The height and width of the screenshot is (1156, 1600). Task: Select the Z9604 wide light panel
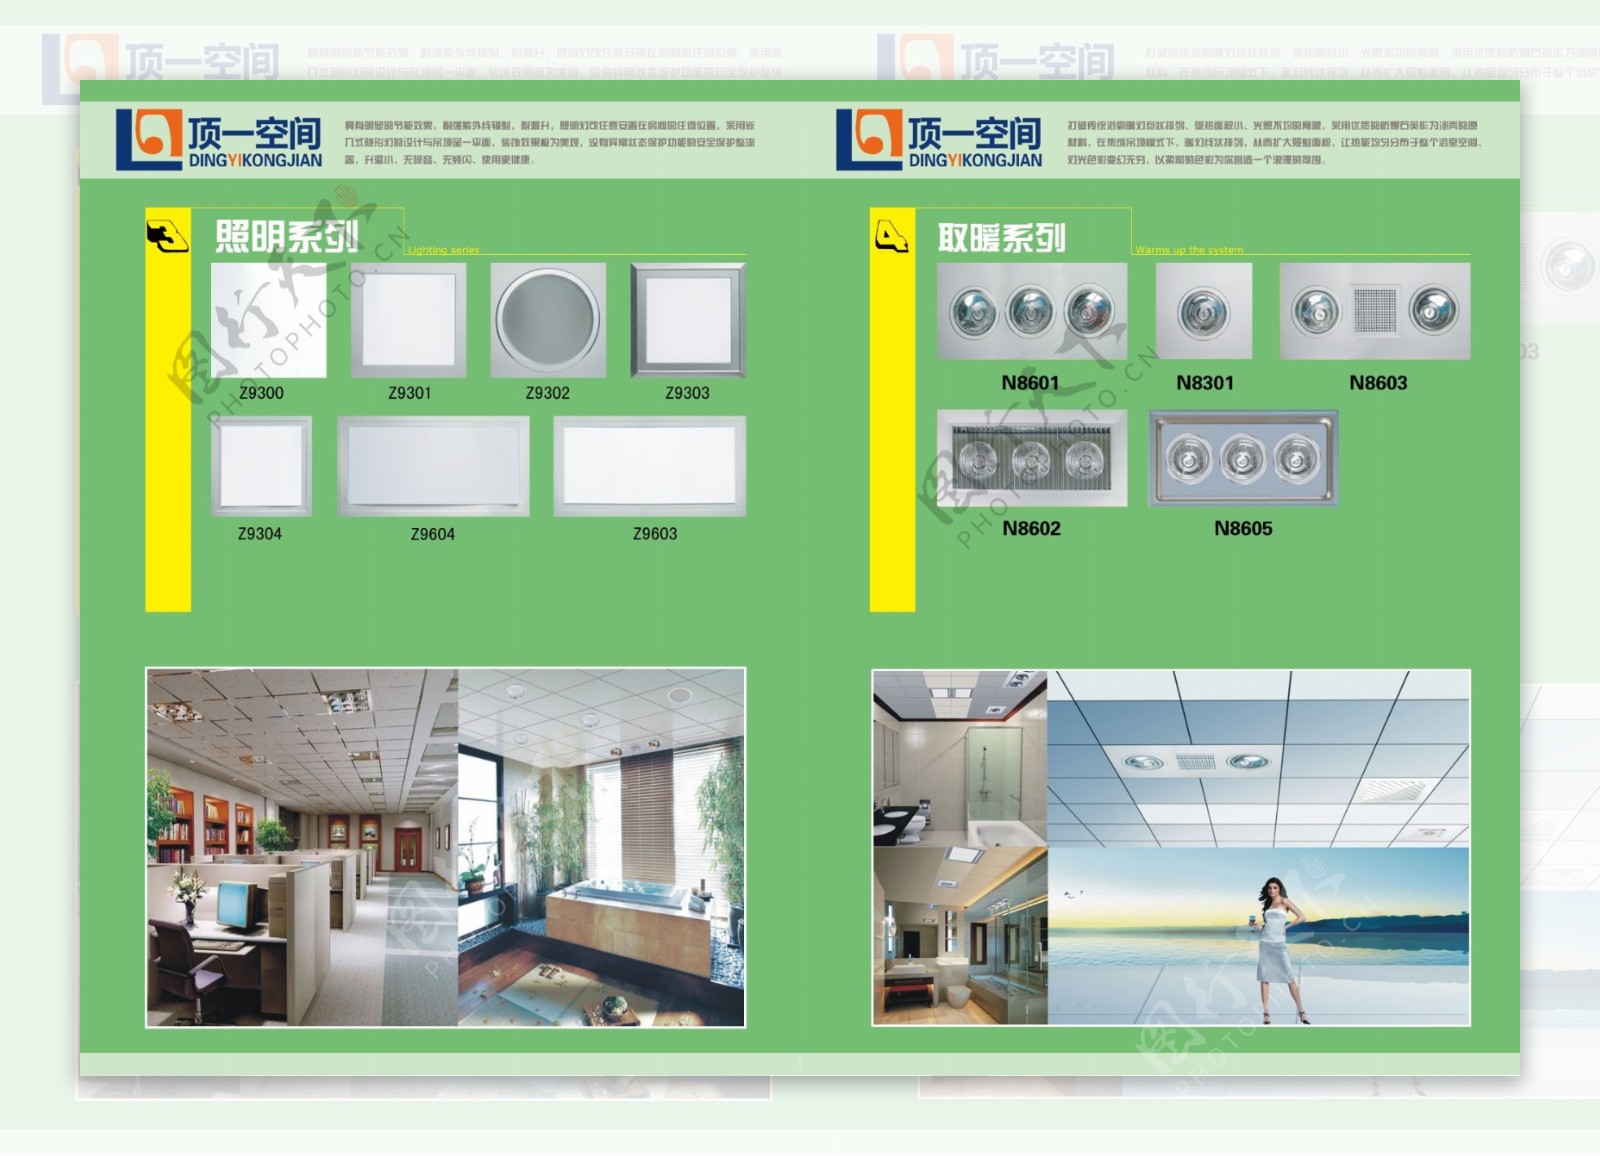[433, 466]
